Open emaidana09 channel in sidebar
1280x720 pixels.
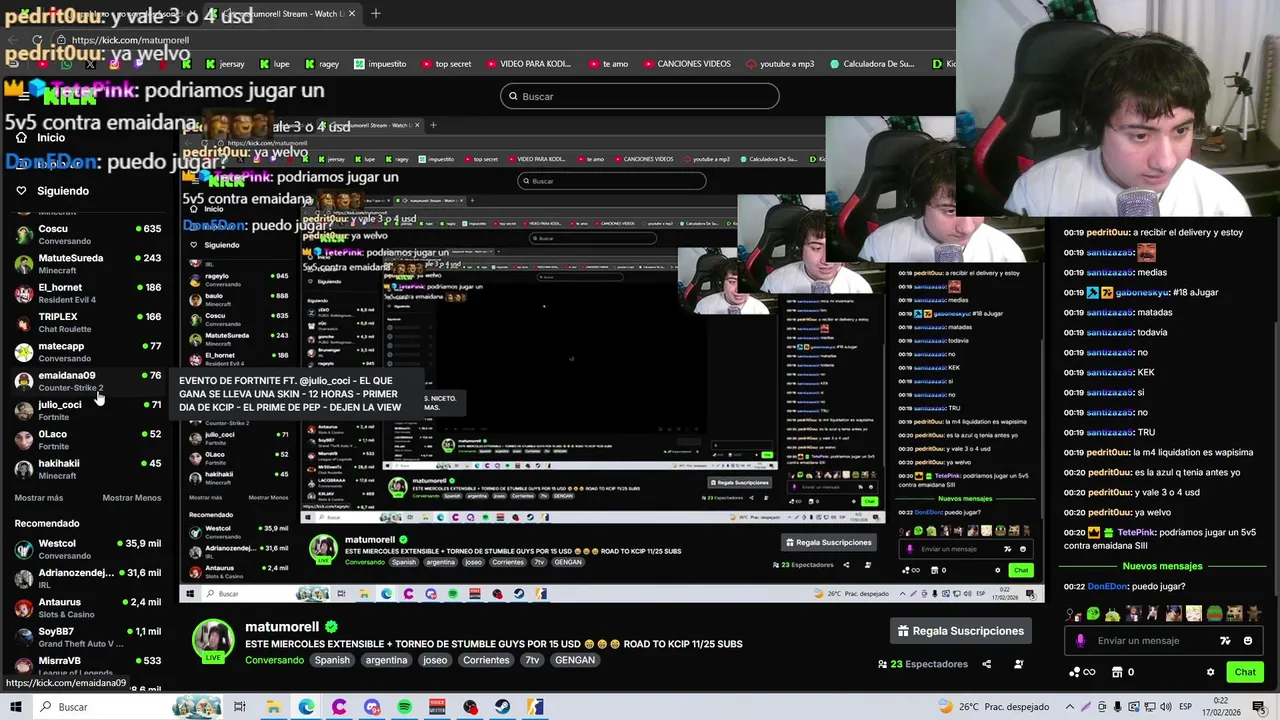[x=88, y=381]
